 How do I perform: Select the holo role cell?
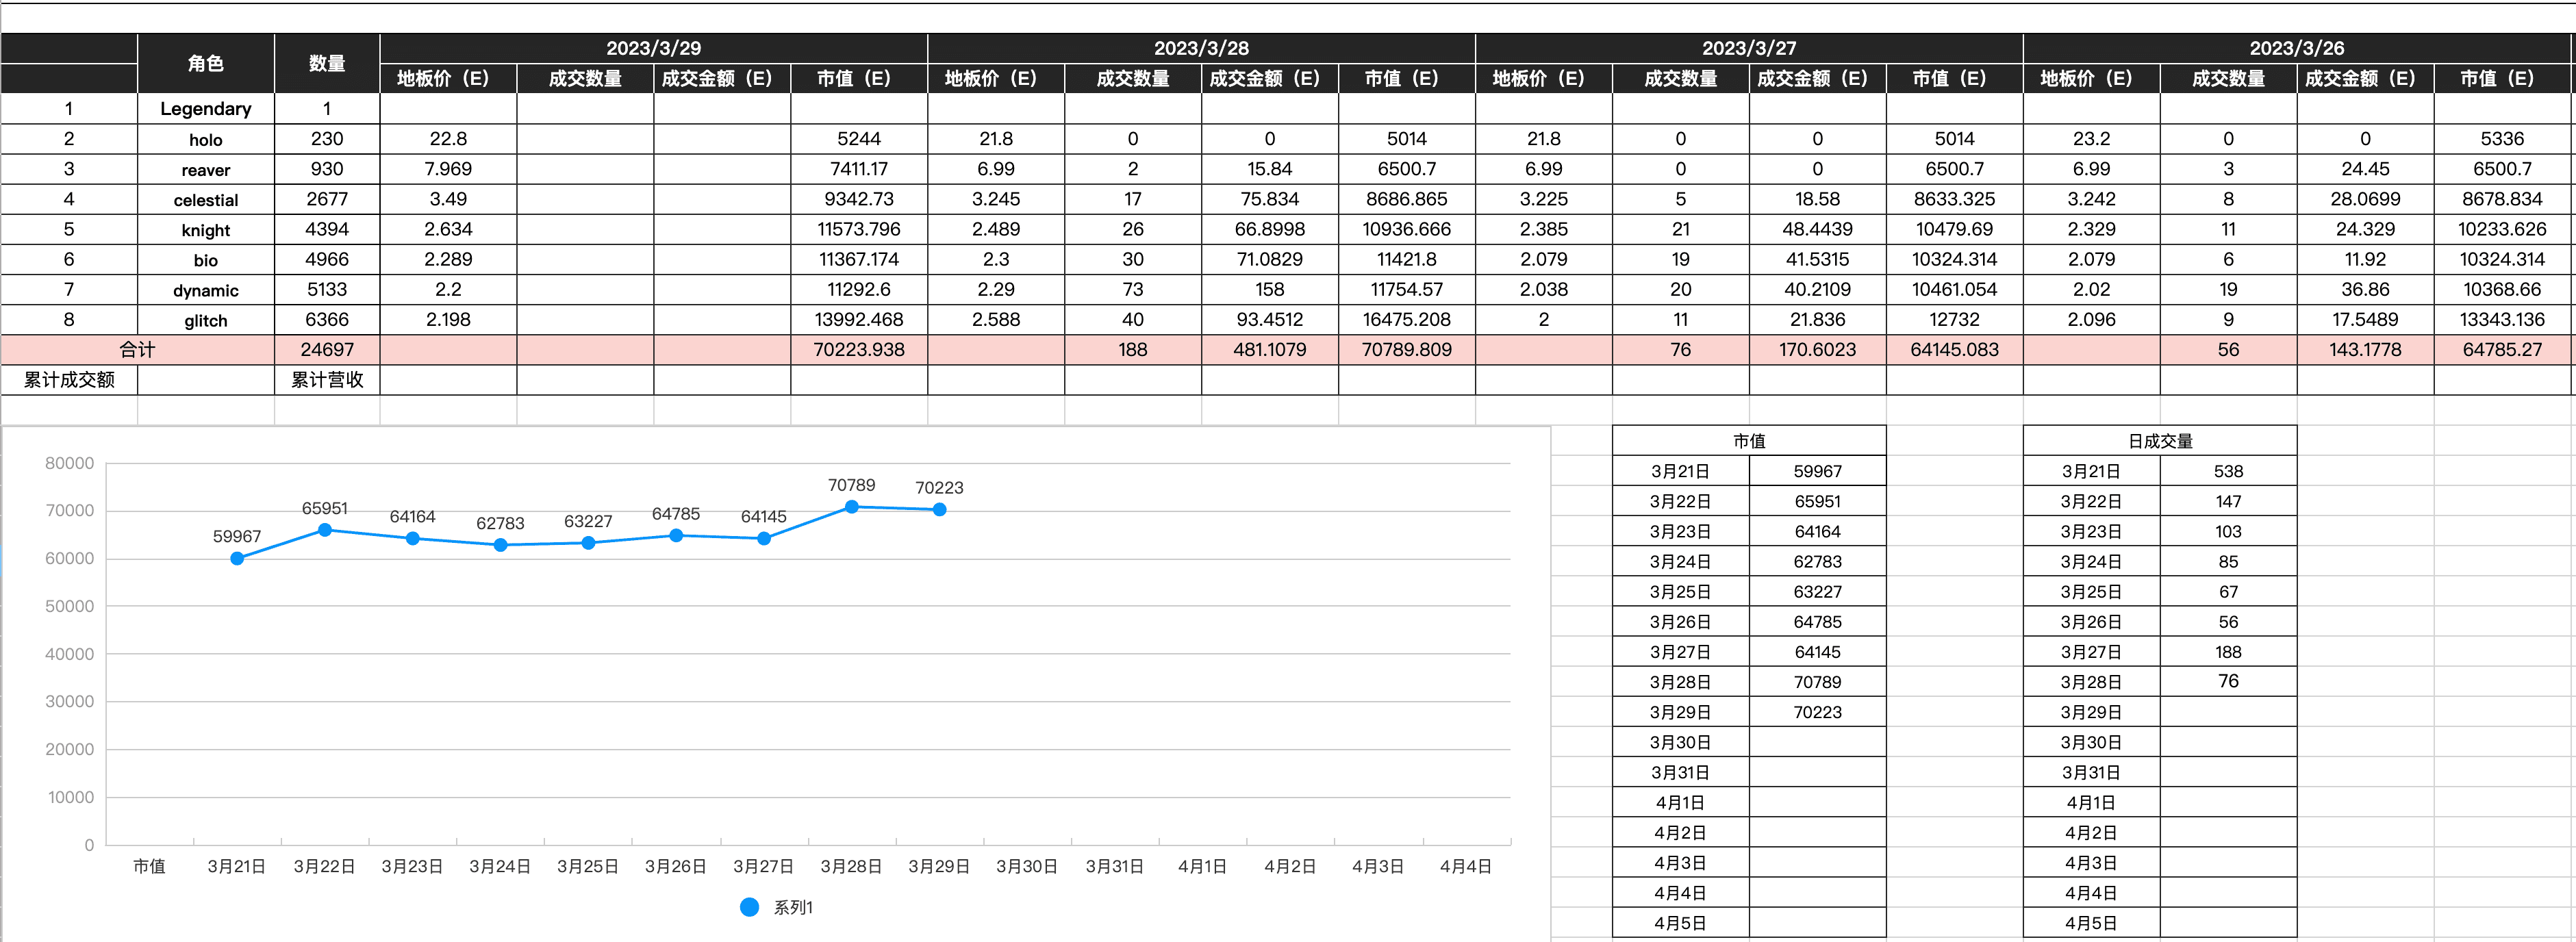point(206,139)
